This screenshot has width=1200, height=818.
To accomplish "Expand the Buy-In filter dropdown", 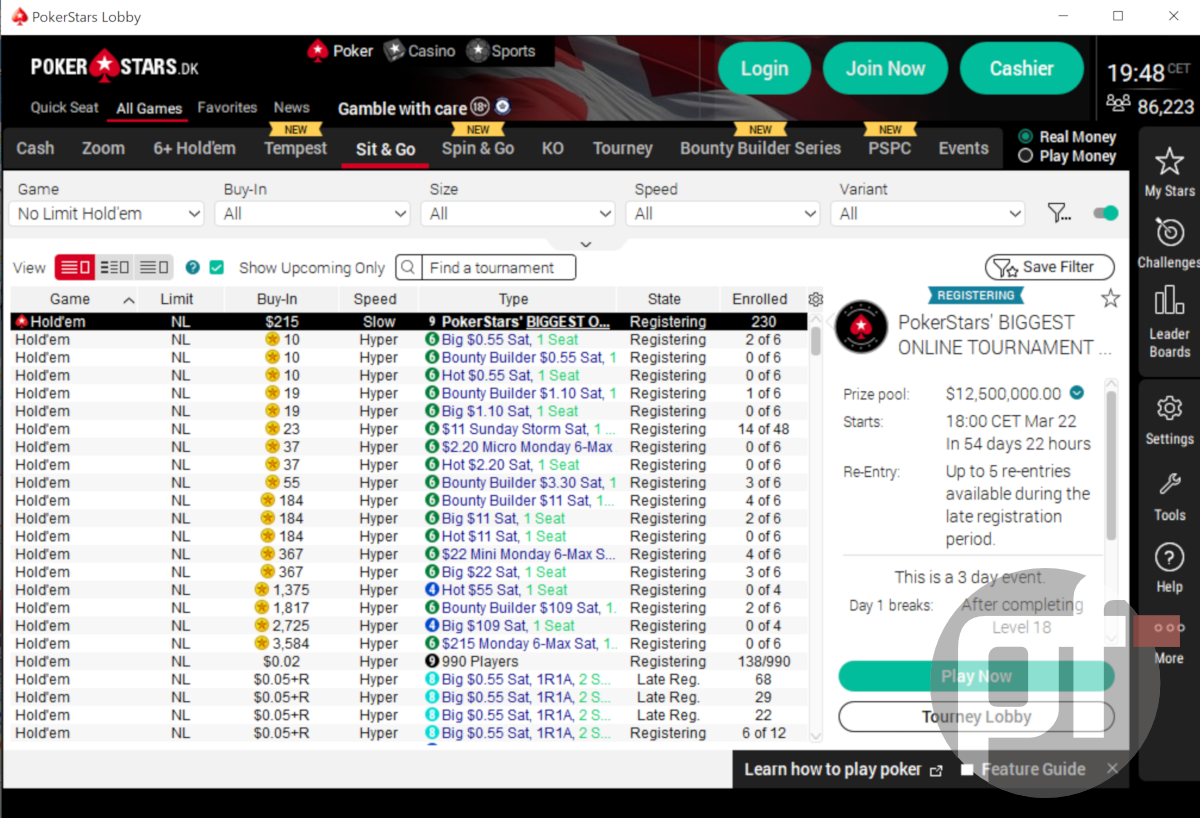I will tap(315, 214).
